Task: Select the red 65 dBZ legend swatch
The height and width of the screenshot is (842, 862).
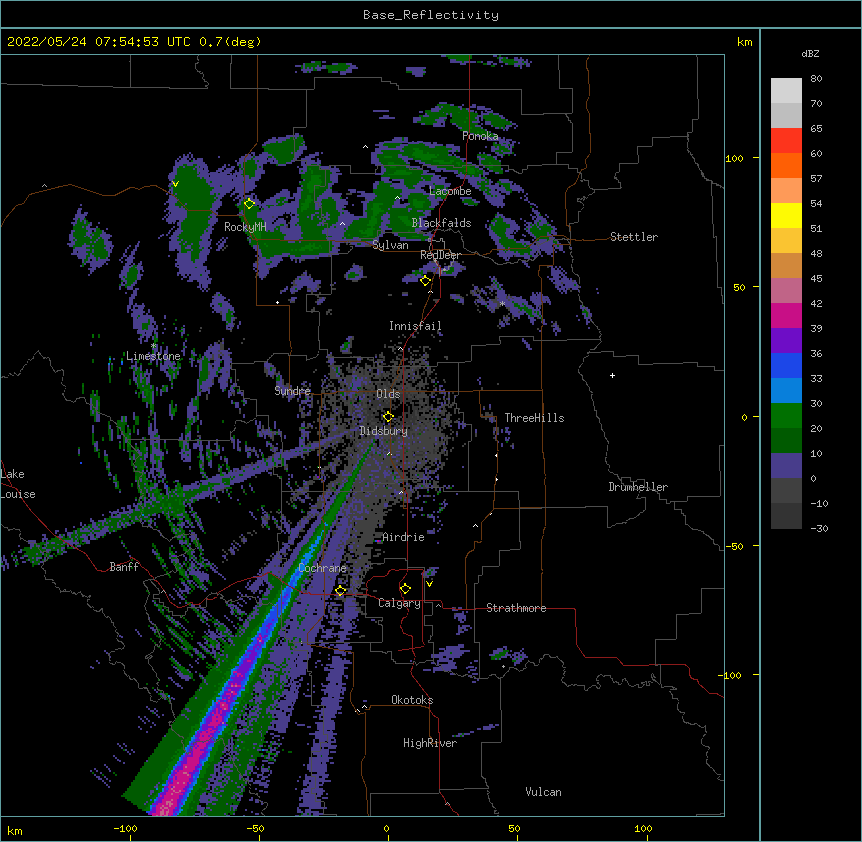Action: (786, 140)
